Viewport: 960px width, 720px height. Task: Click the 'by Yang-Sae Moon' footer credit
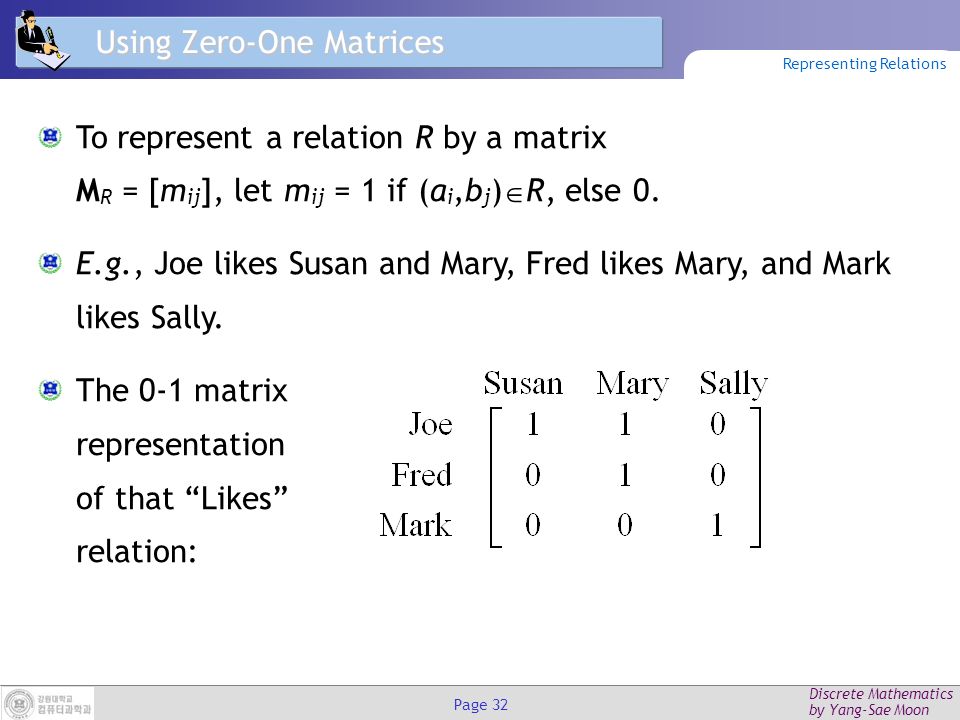(x=869, y=710)
